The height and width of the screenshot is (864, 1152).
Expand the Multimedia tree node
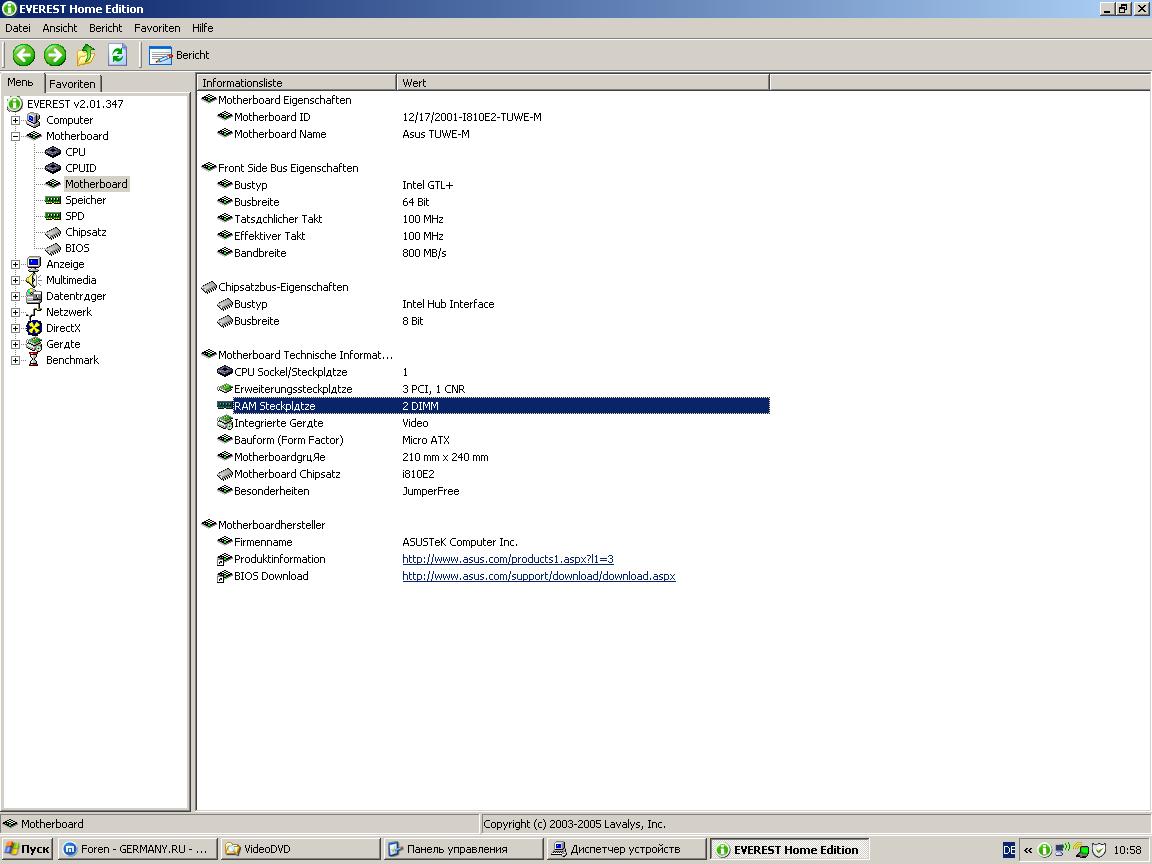coord(15,281)
